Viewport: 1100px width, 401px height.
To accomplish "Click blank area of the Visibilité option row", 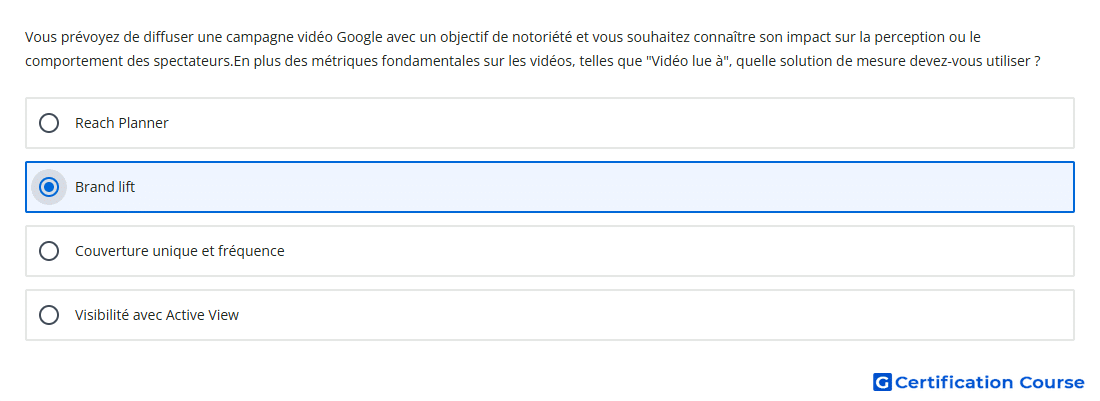I will click(x=652, y=315).
